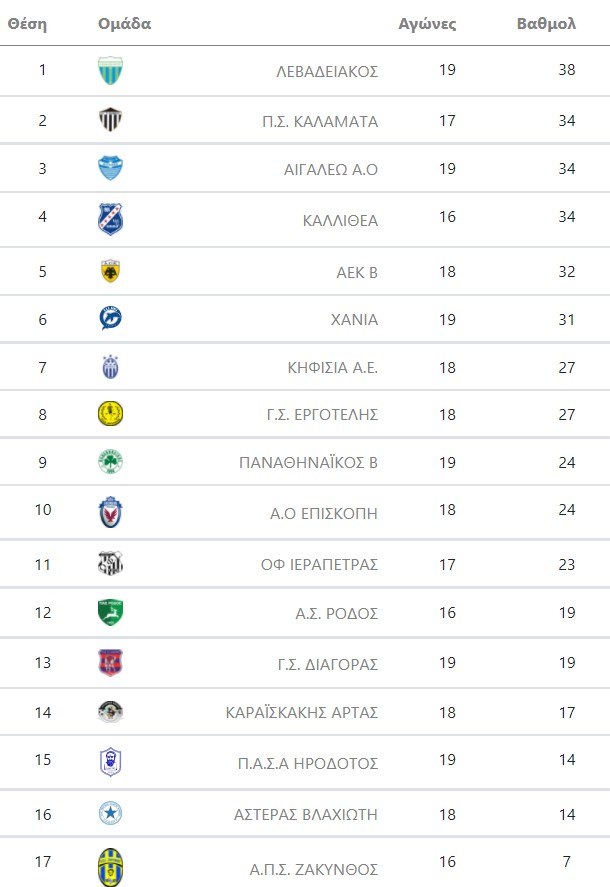
Task: Open the ΟΦ ΙΕΡΑΠΕΤΡΑΣ team name link
Action: (x=319, y=564)
